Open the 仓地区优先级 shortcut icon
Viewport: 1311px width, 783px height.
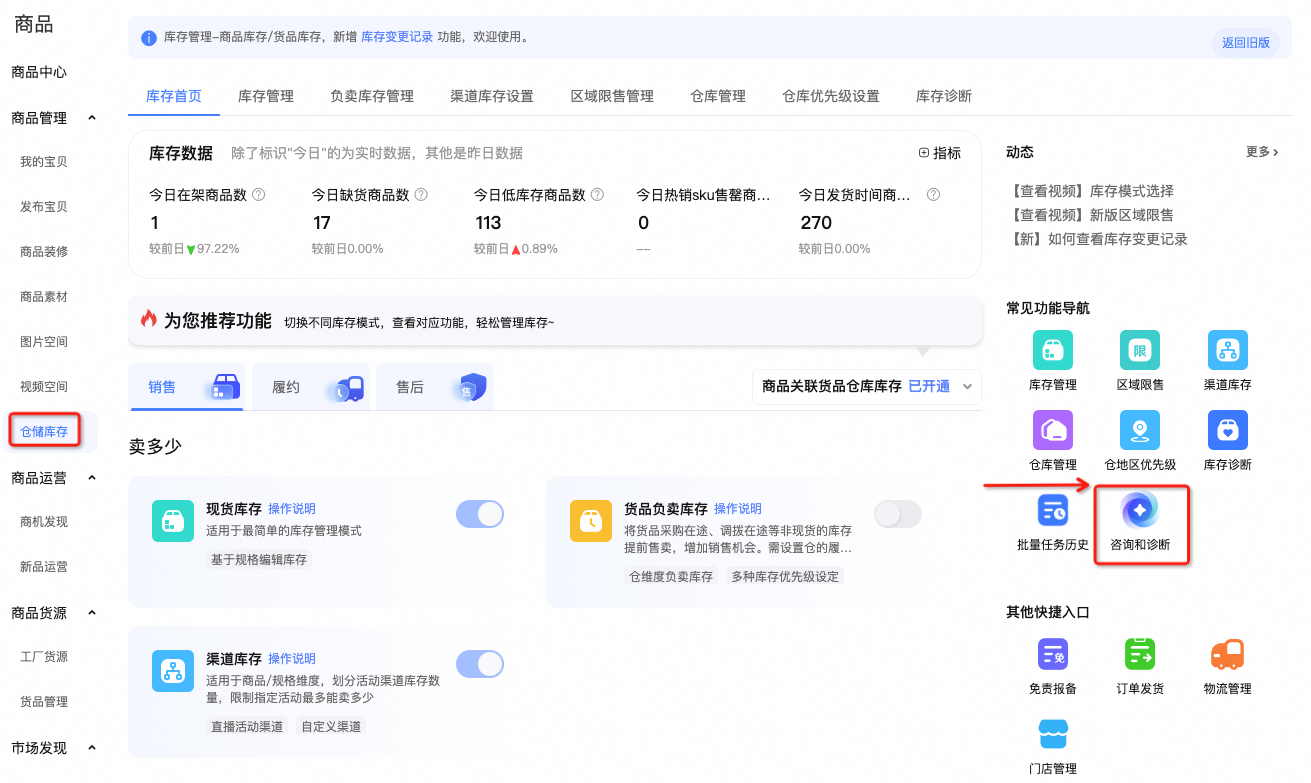[x=1140, y=430]
